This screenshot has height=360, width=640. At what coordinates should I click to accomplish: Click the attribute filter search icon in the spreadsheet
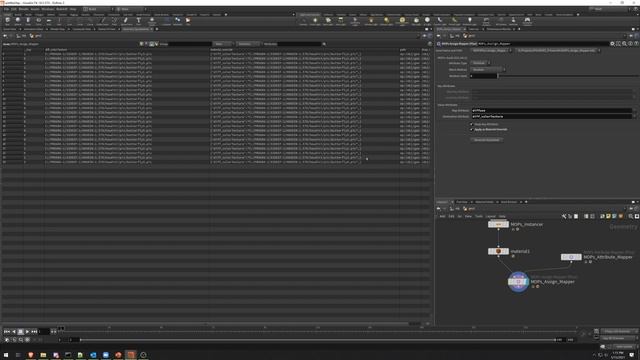pos(324,44)
